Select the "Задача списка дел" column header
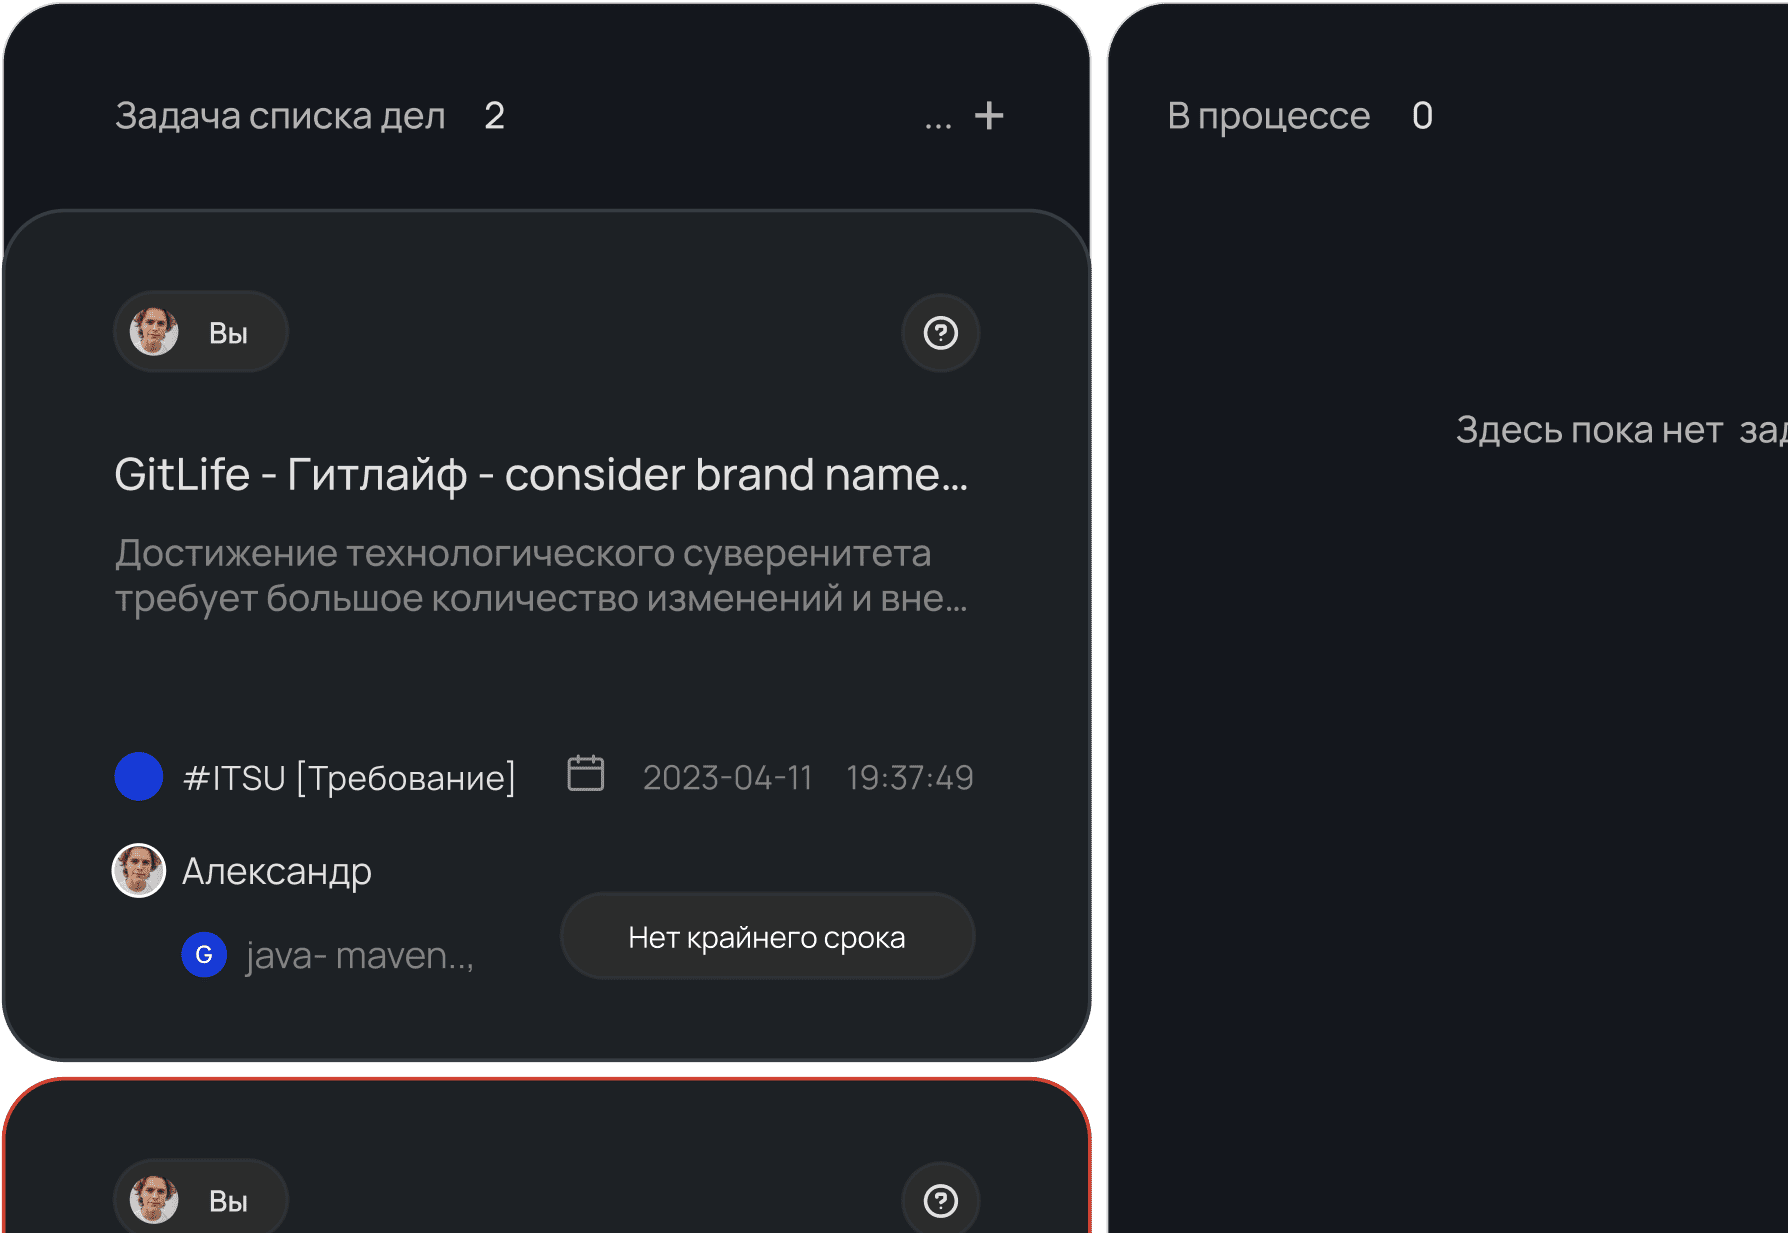 [x=280, y=116]
